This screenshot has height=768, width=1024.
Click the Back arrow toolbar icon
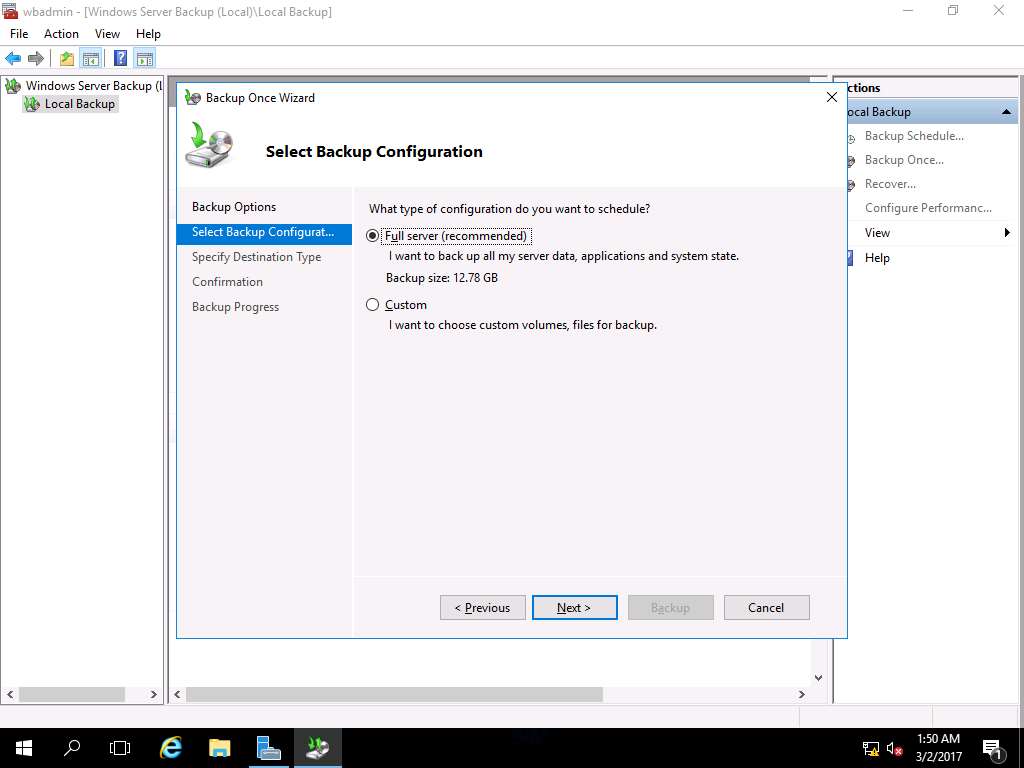(13, 59)
